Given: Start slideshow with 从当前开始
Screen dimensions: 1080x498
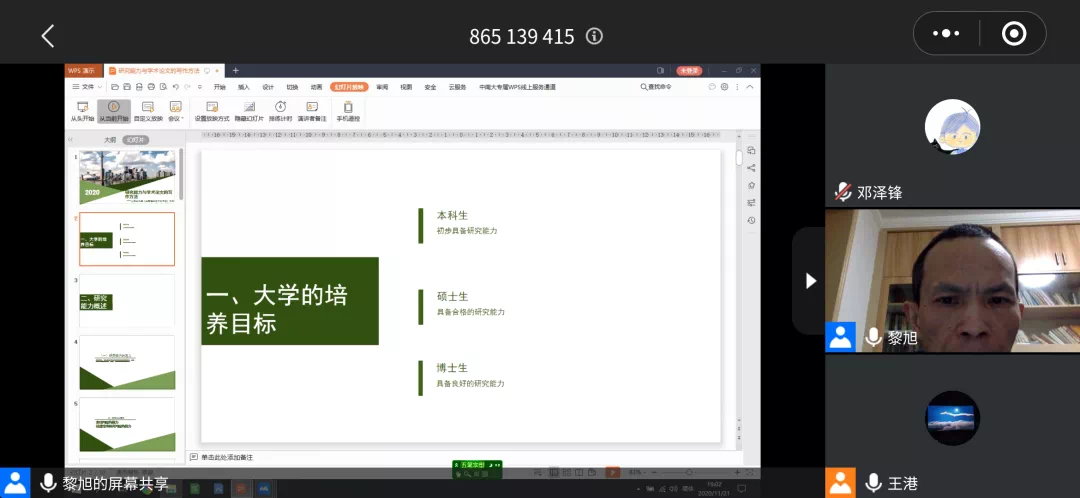Looking at the screenshot, I should pos(114,110).
